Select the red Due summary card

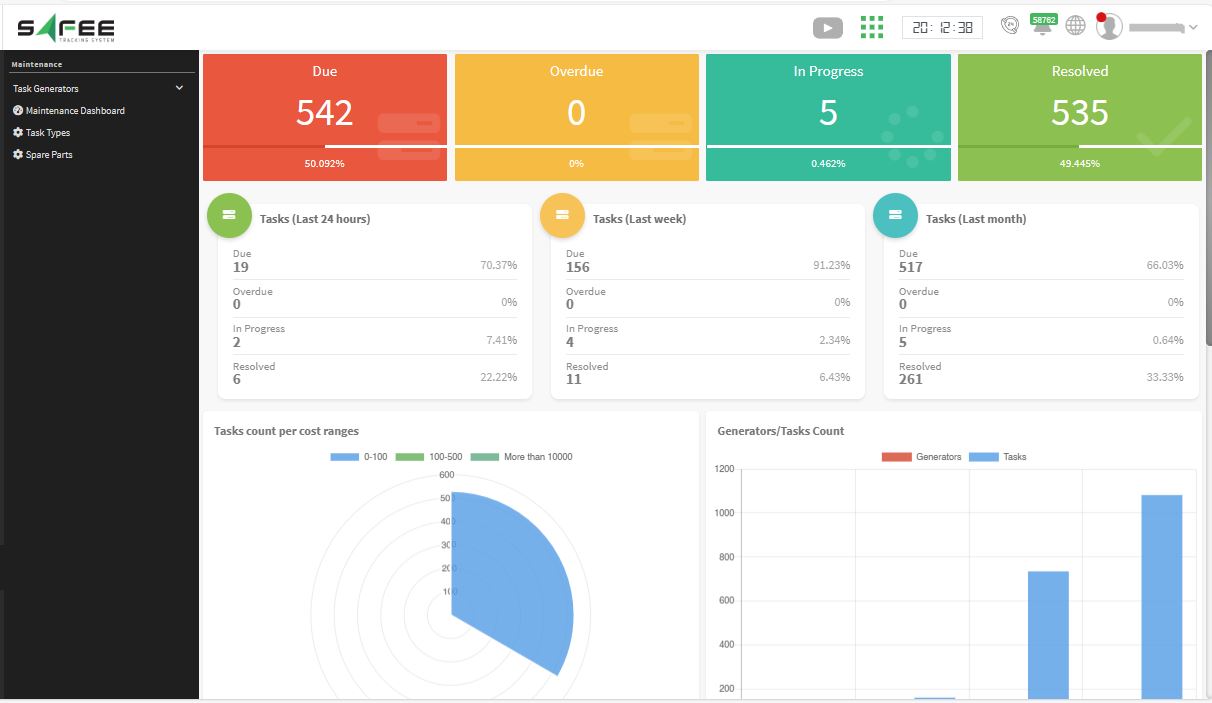(x=325, y=117)
